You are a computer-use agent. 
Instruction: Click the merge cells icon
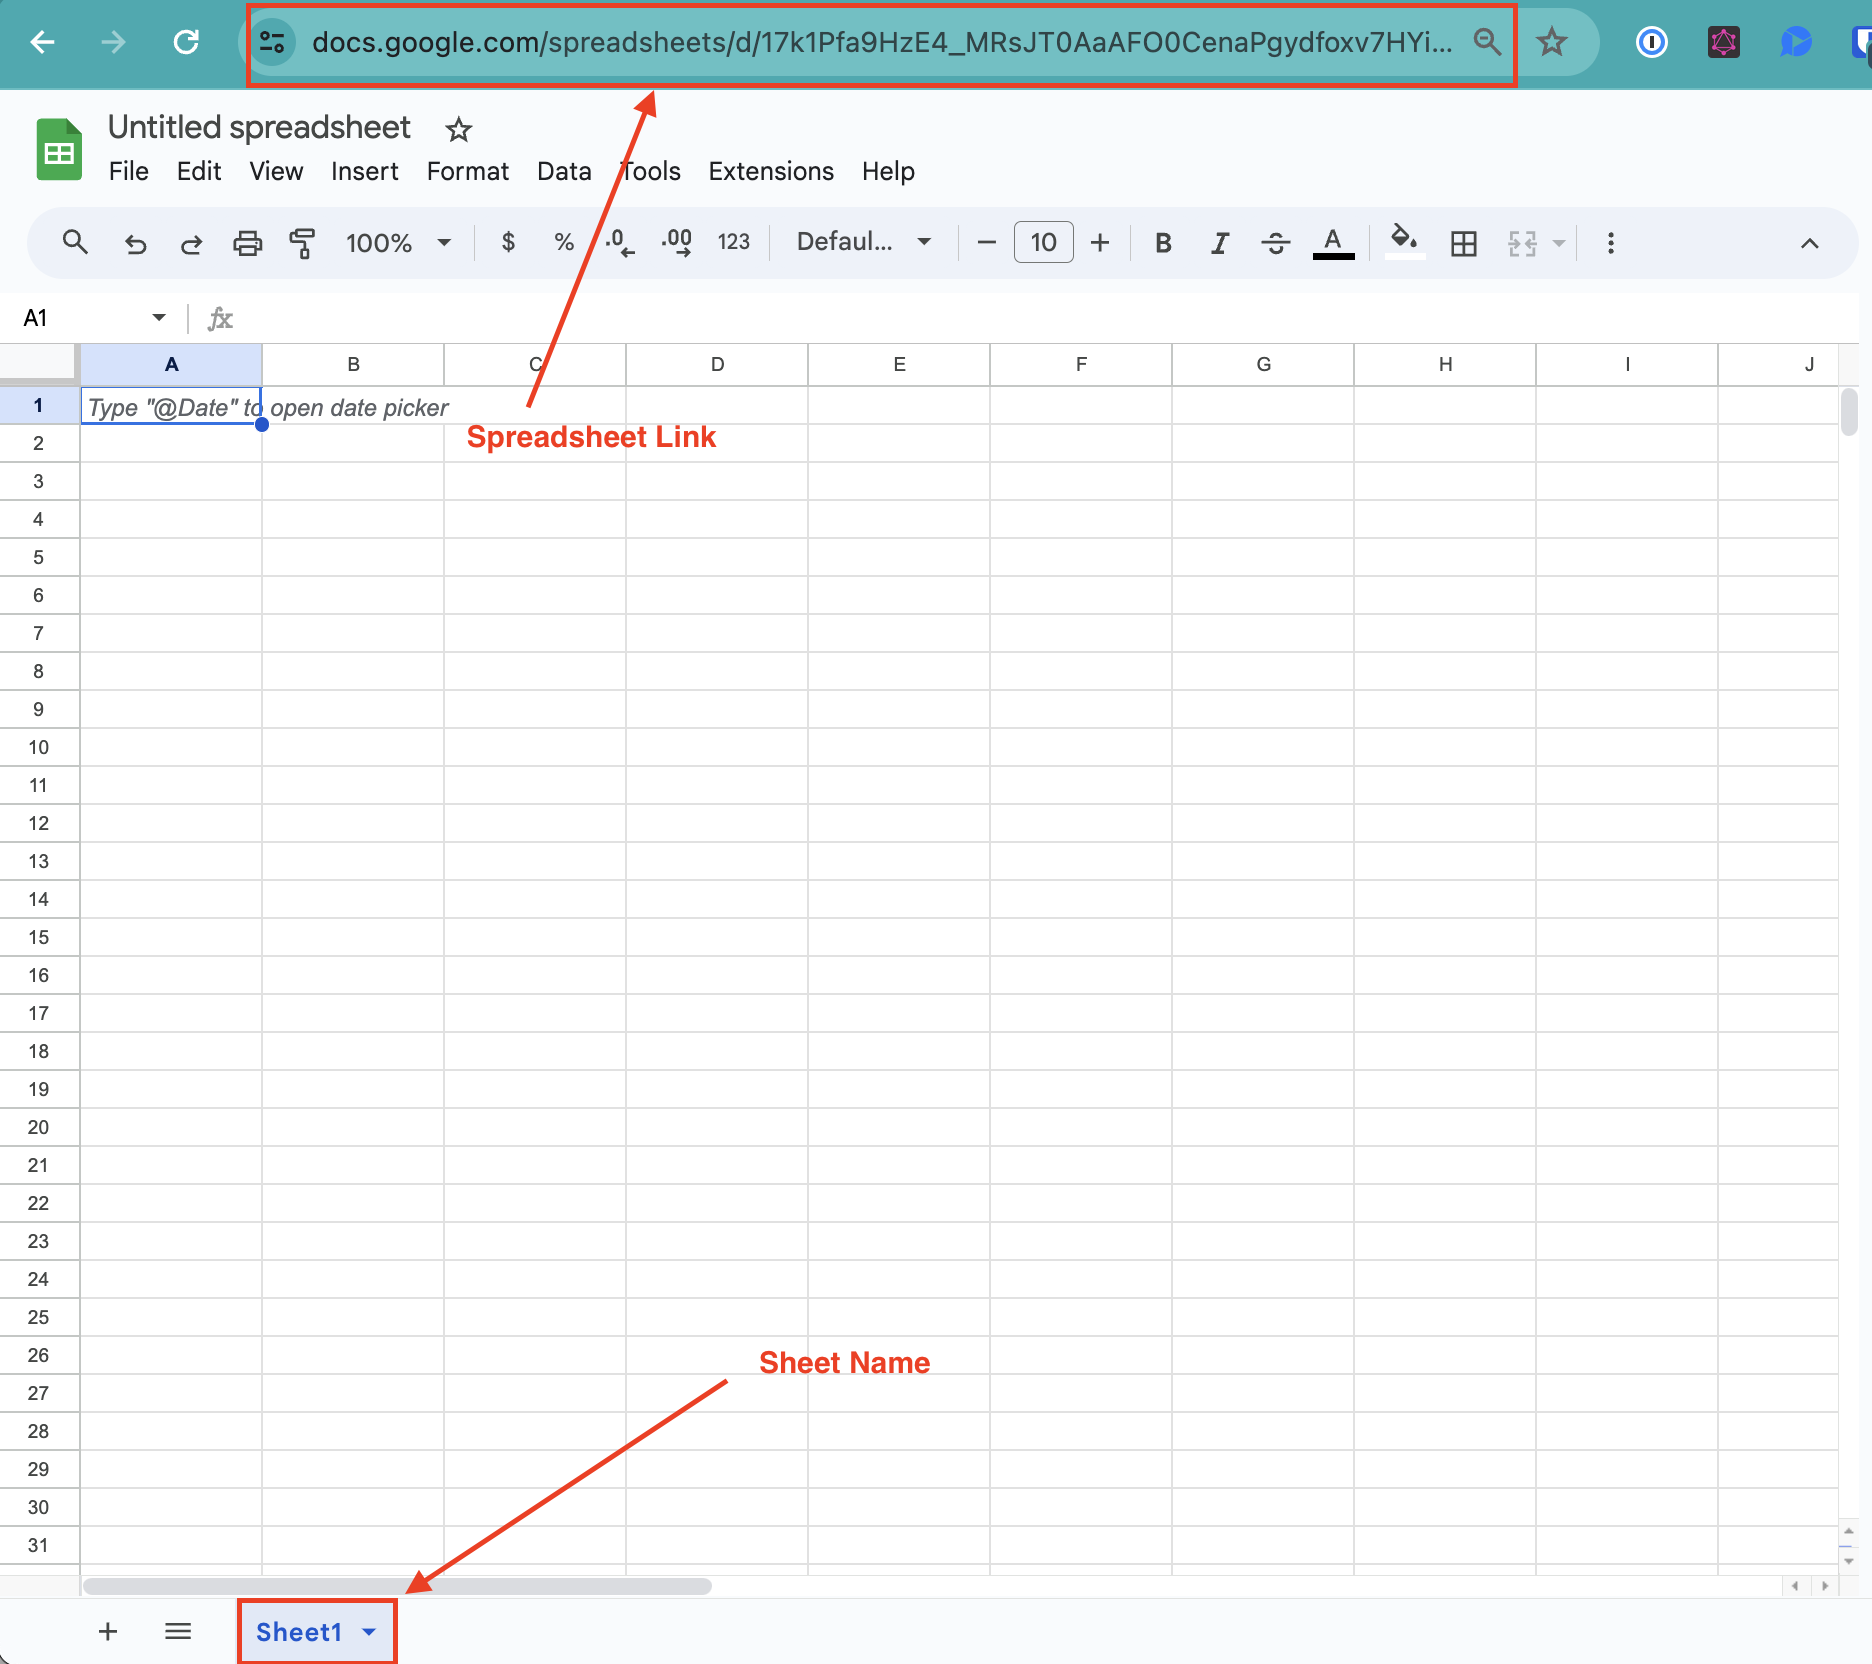coord(1522,243)
